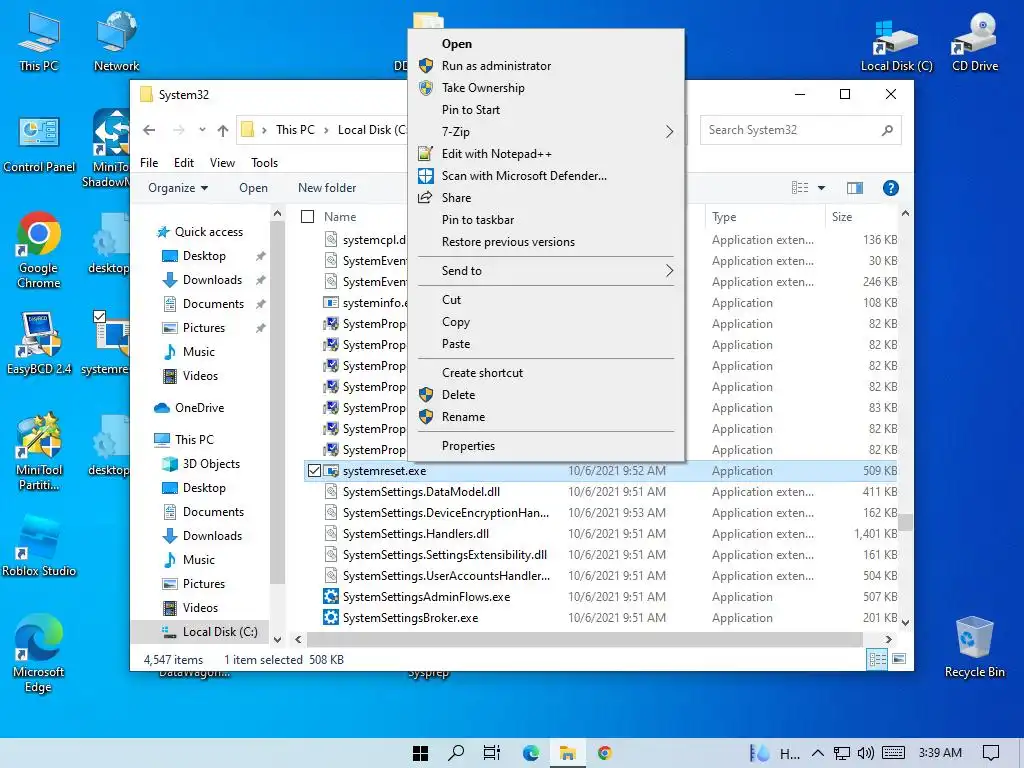Click This PC in the address bar
This screenshot has width=1024, height=768.
(295, 130)
